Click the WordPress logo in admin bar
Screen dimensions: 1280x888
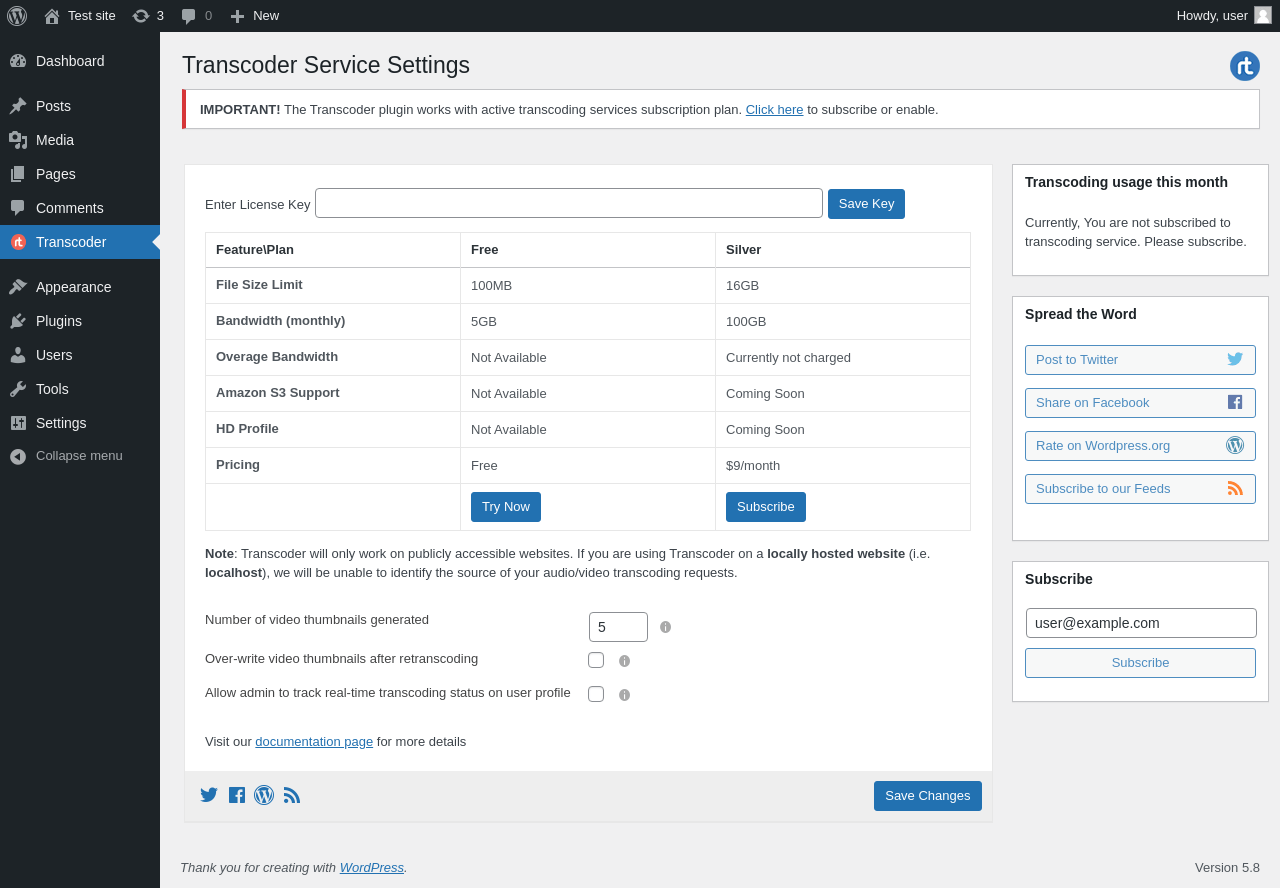click(x=17, y=16)
